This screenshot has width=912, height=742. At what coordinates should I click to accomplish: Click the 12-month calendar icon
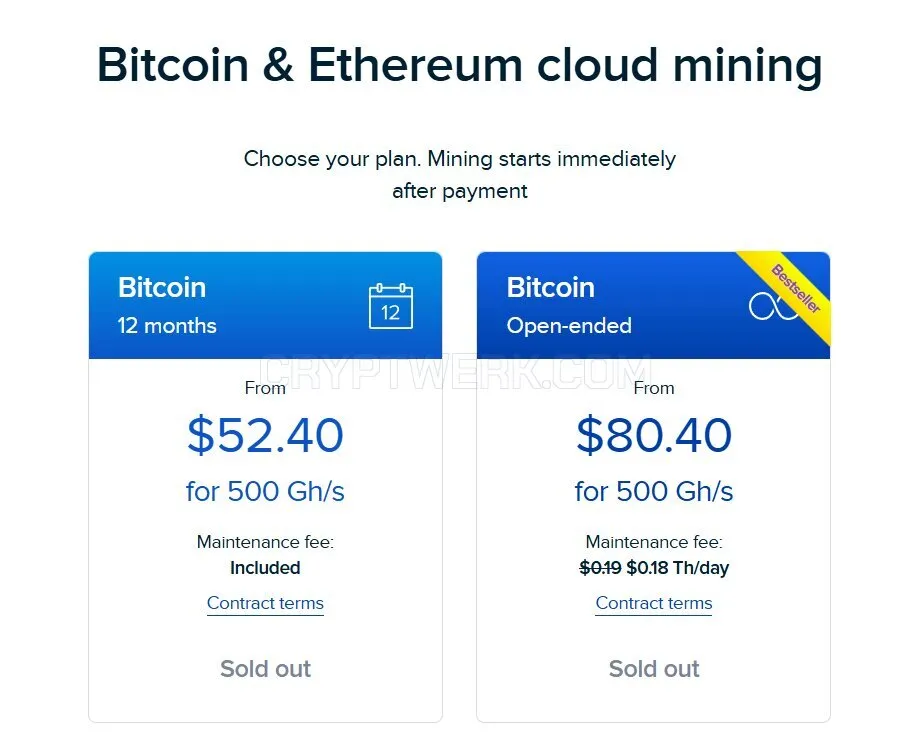pyautogui.click(x=391, y=306)
